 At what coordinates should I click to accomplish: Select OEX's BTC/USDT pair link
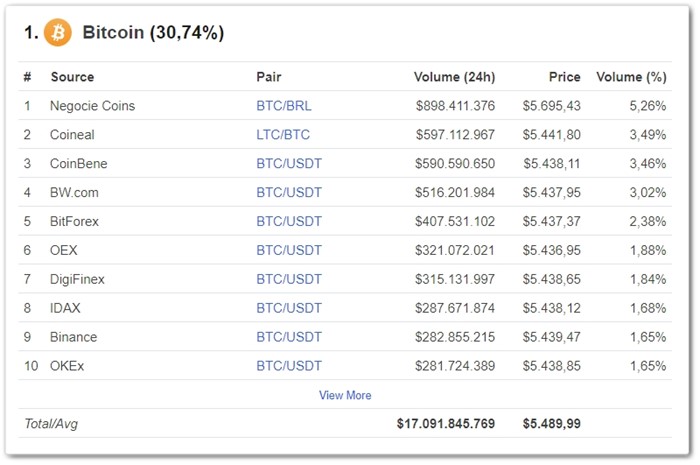coord(289,251)
